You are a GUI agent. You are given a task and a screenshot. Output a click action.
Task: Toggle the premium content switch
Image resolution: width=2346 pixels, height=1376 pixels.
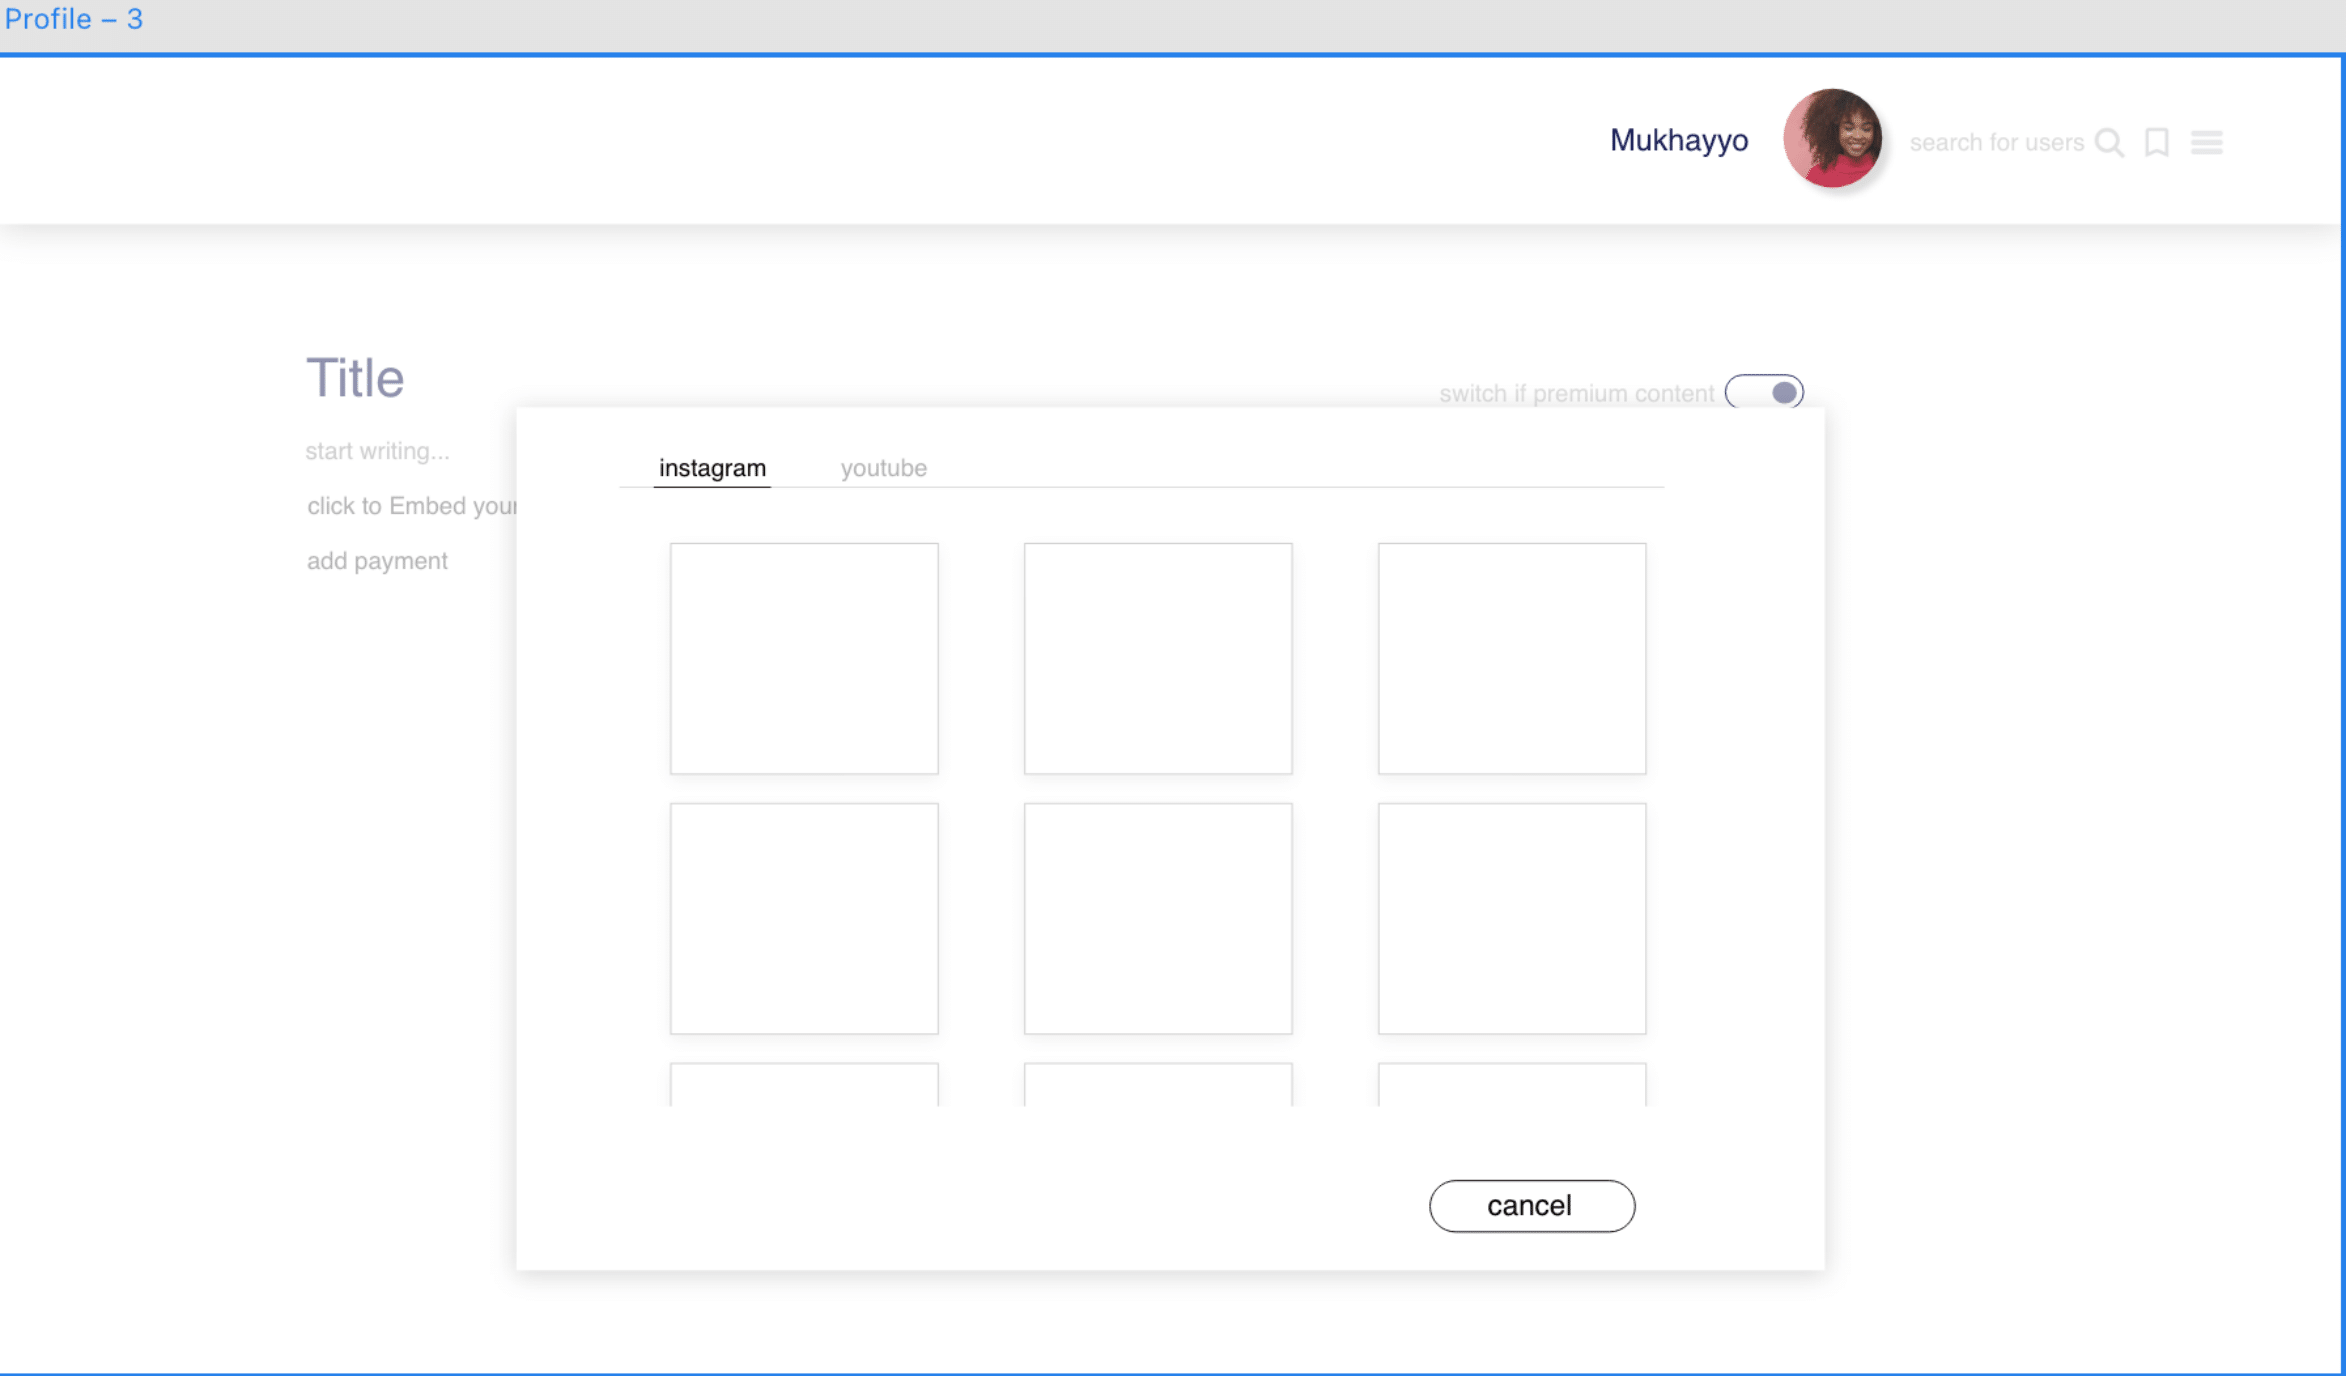[1765, 392]
